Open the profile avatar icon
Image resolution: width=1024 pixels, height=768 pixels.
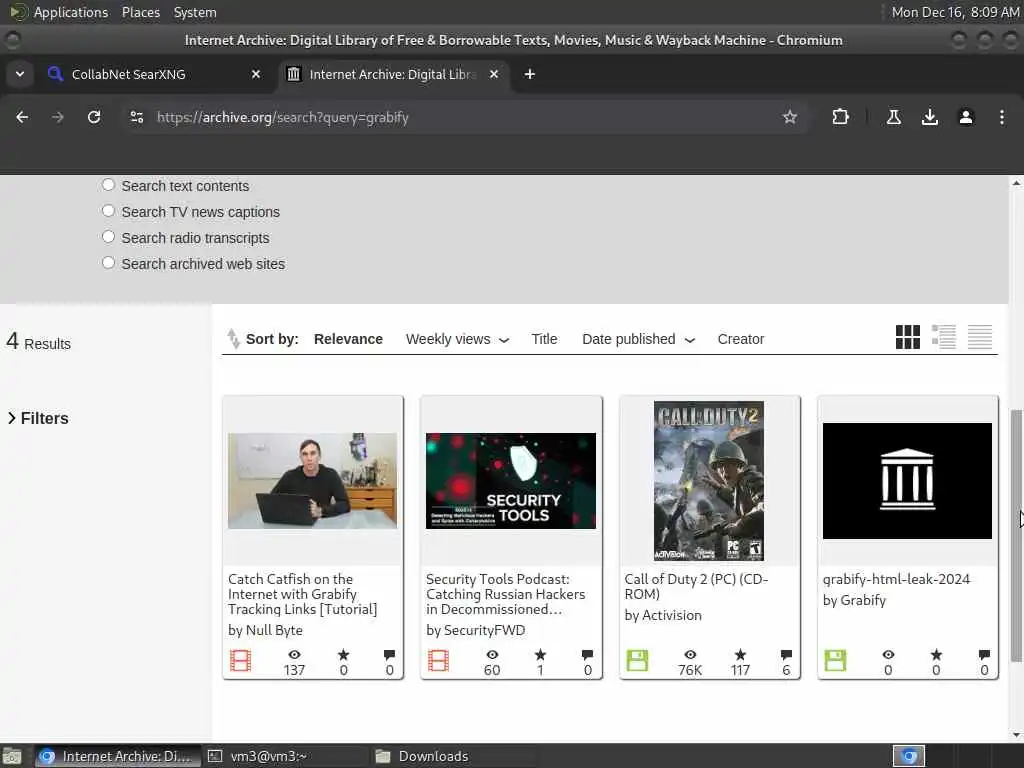click(x=965, y=117)
